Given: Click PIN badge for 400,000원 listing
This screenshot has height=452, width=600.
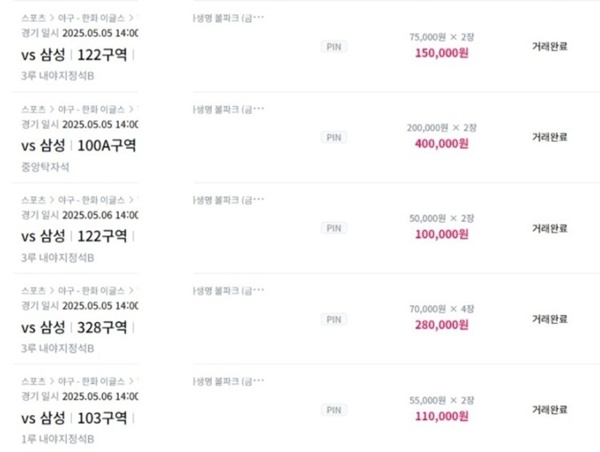Looking at the screenshot, I should click(334, 137).
